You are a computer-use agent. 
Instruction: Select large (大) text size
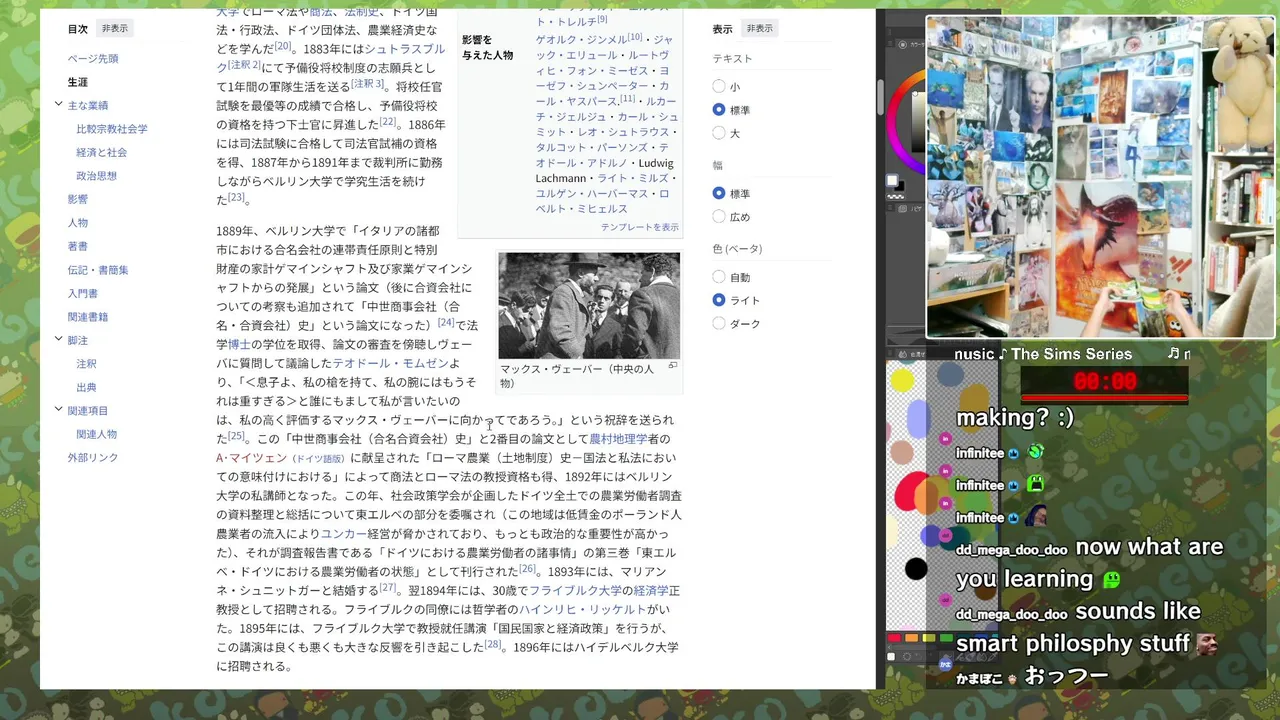point(719,133)
